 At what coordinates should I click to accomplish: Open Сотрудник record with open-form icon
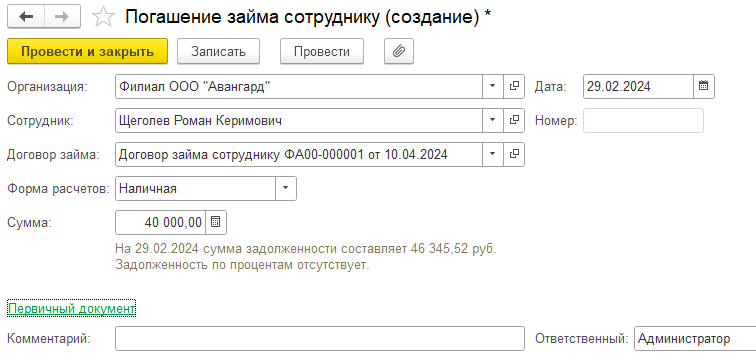514,120
